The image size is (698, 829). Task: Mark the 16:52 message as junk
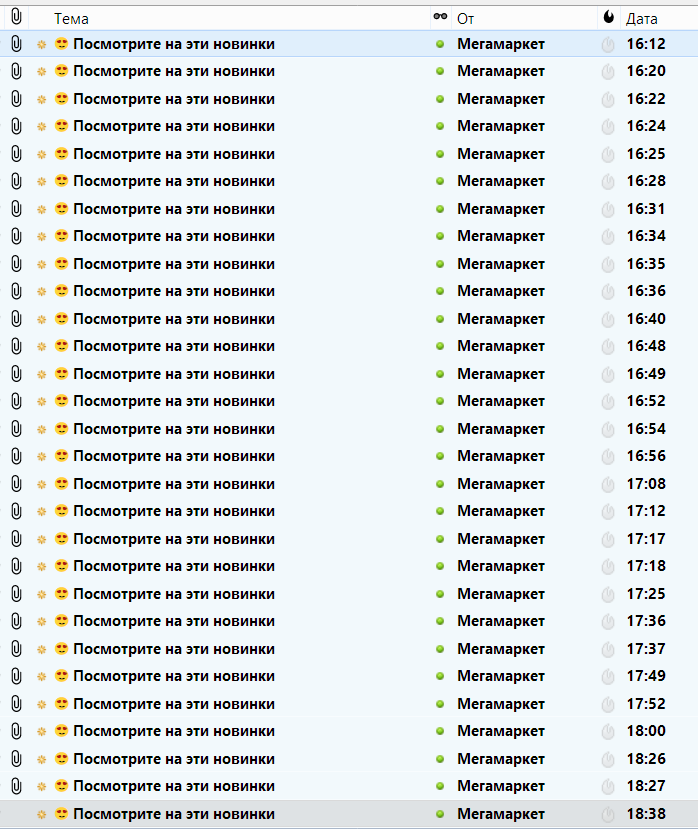click(608, 402)
